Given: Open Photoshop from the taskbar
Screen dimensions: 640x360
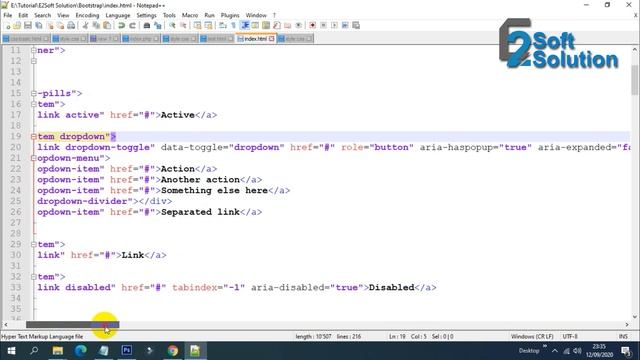Looking at the screenshot, I should pyautogui.click(x=127, y=351).
